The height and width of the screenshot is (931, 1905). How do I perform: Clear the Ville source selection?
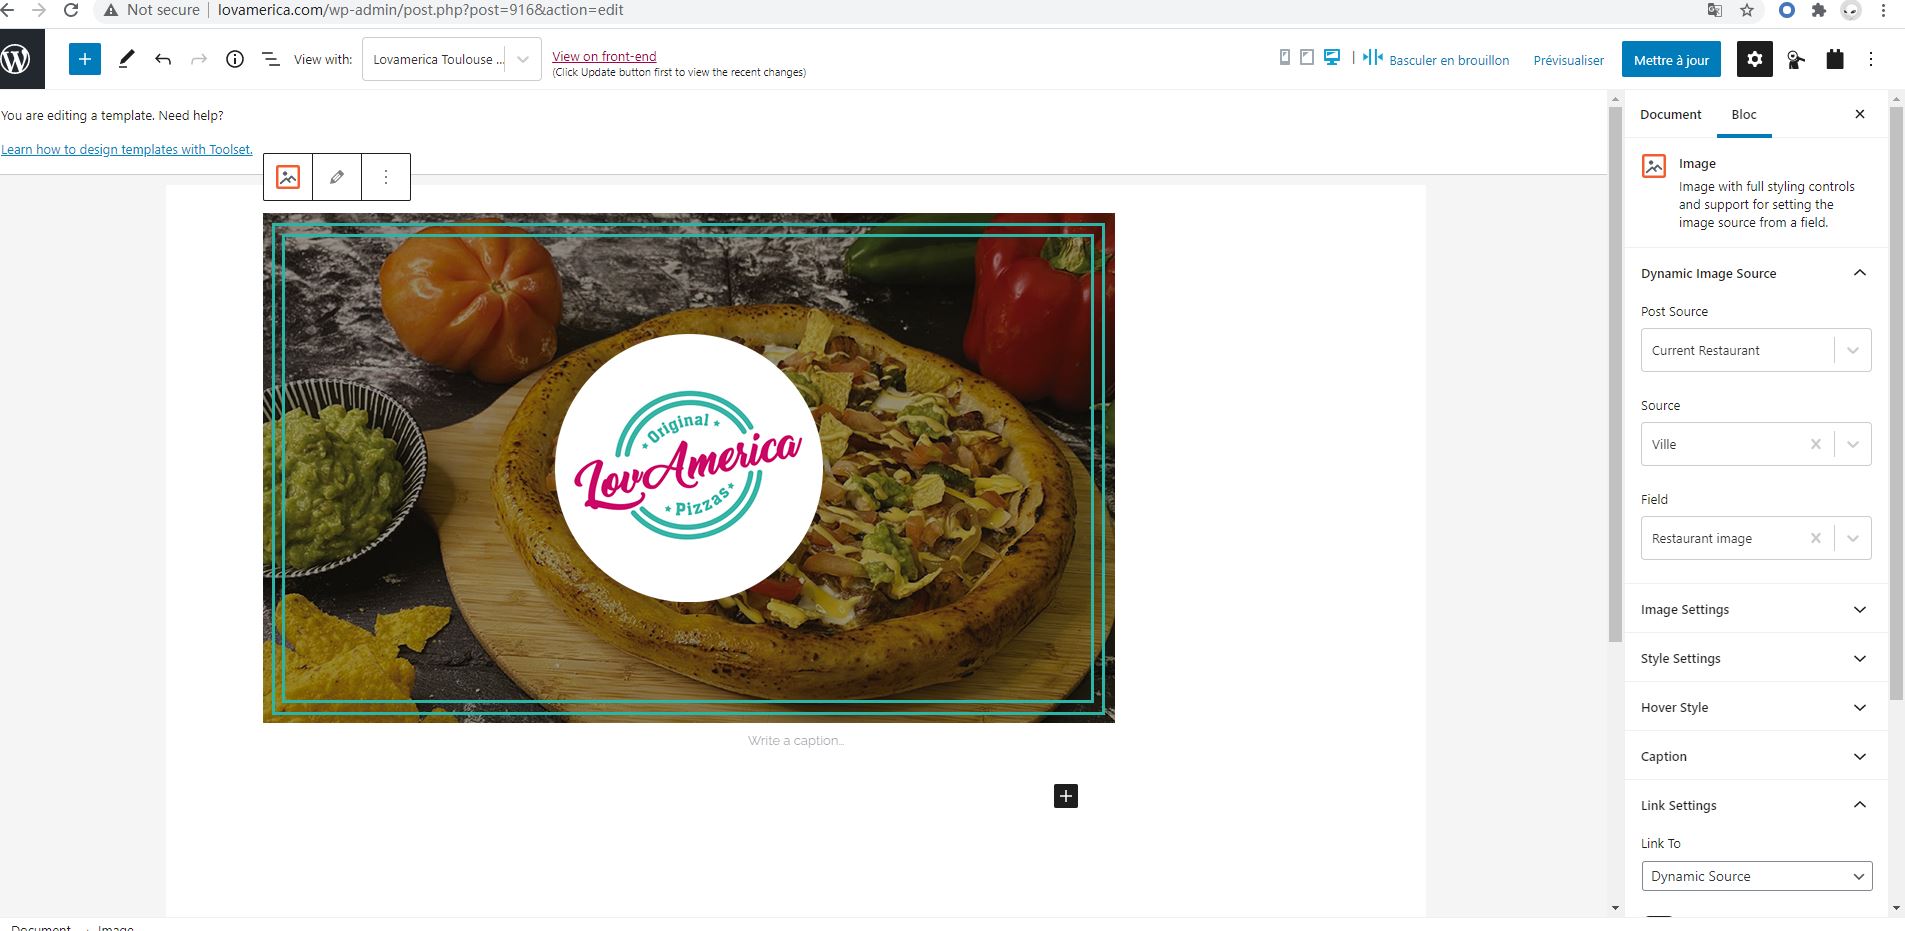(1816, 444)
